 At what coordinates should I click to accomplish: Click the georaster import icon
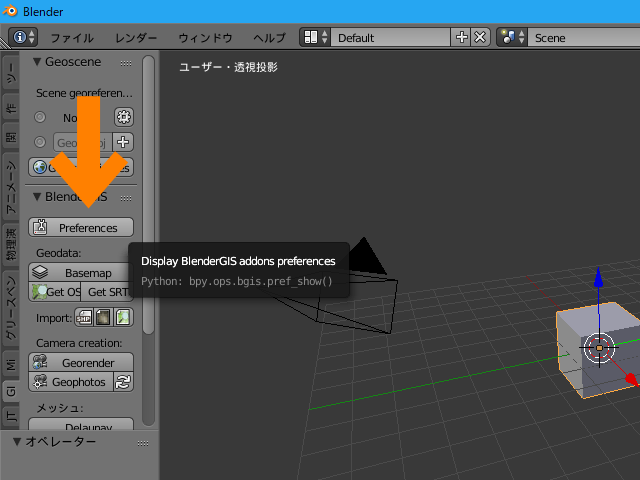[x=103, y=318]
